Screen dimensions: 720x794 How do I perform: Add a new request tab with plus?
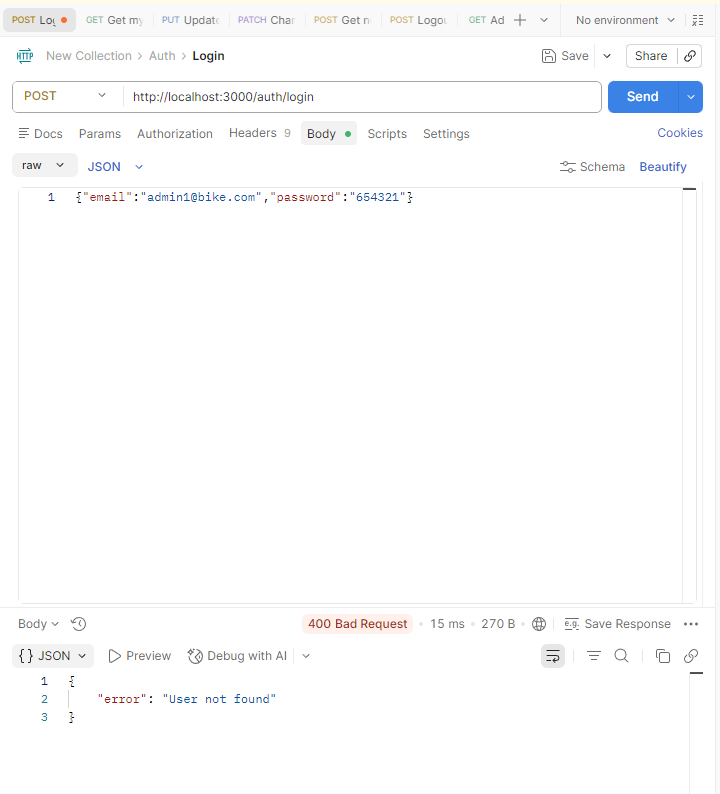tap(520, 20)
